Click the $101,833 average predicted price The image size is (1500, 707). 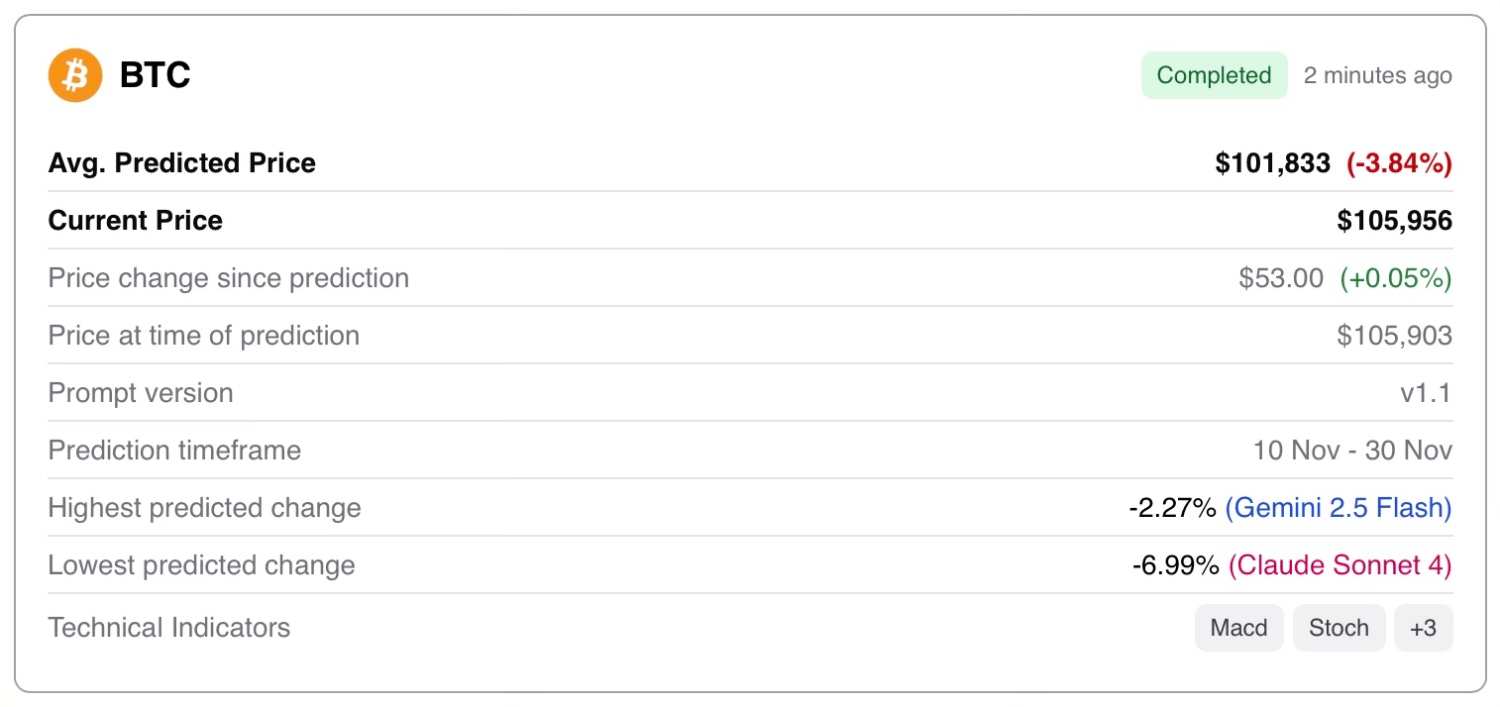click(x=1272, y=164)
